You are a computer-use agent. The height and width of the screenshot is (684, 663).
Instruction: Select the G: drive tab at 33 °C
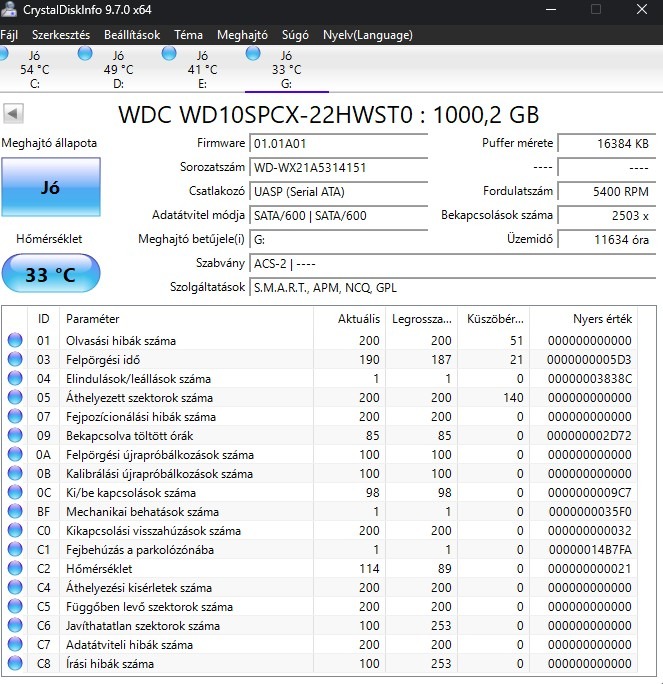(287, 69)
